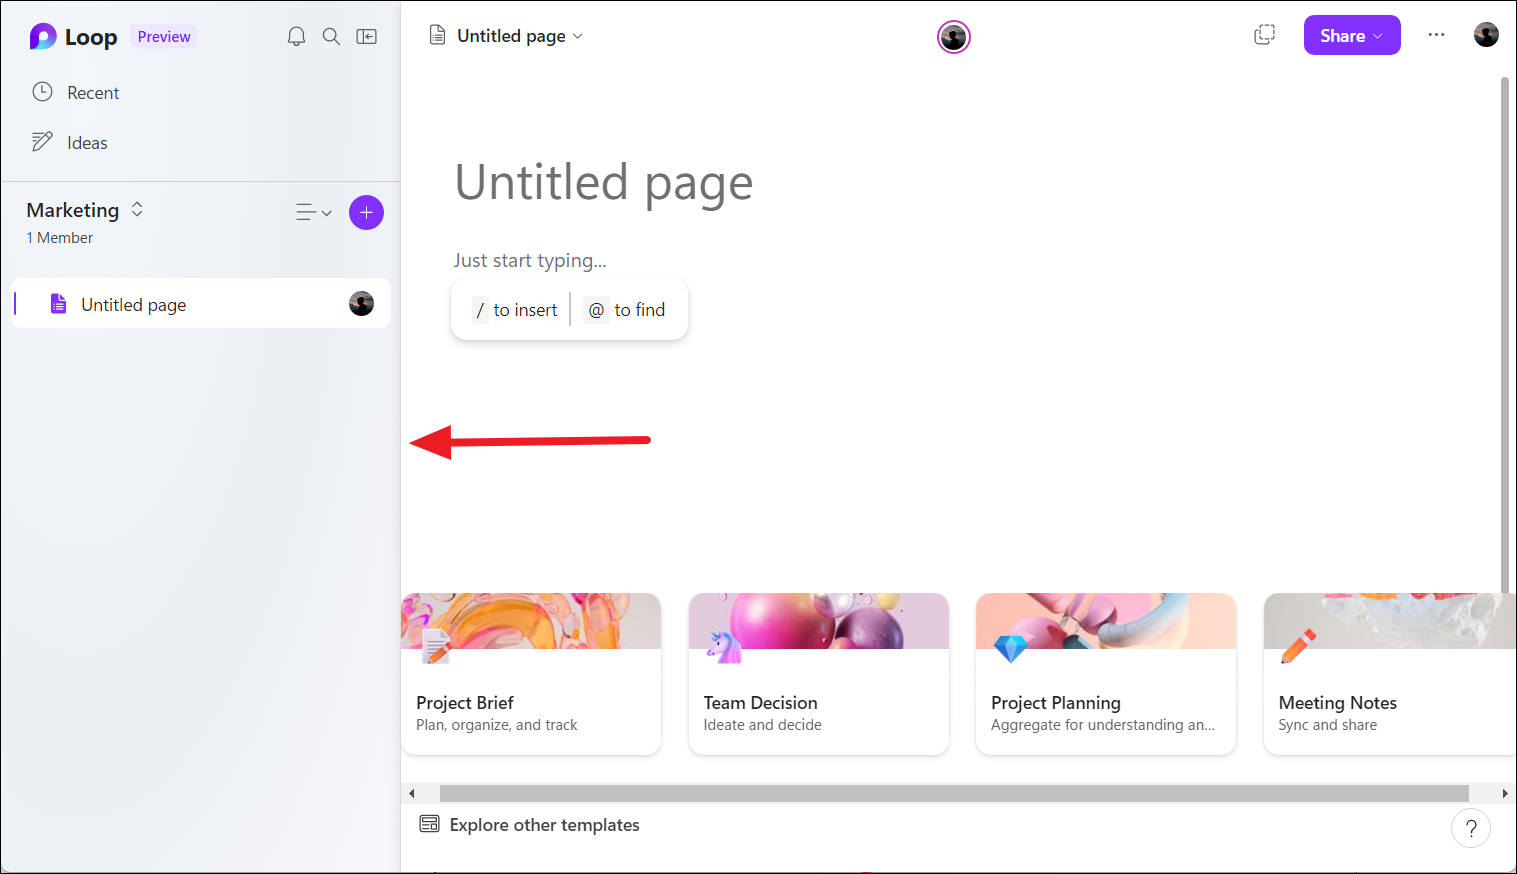The width and height of the screenshot is (1517, 874).
Task: Click the templates scrollbar left arrow
Action: pos(411,793)
